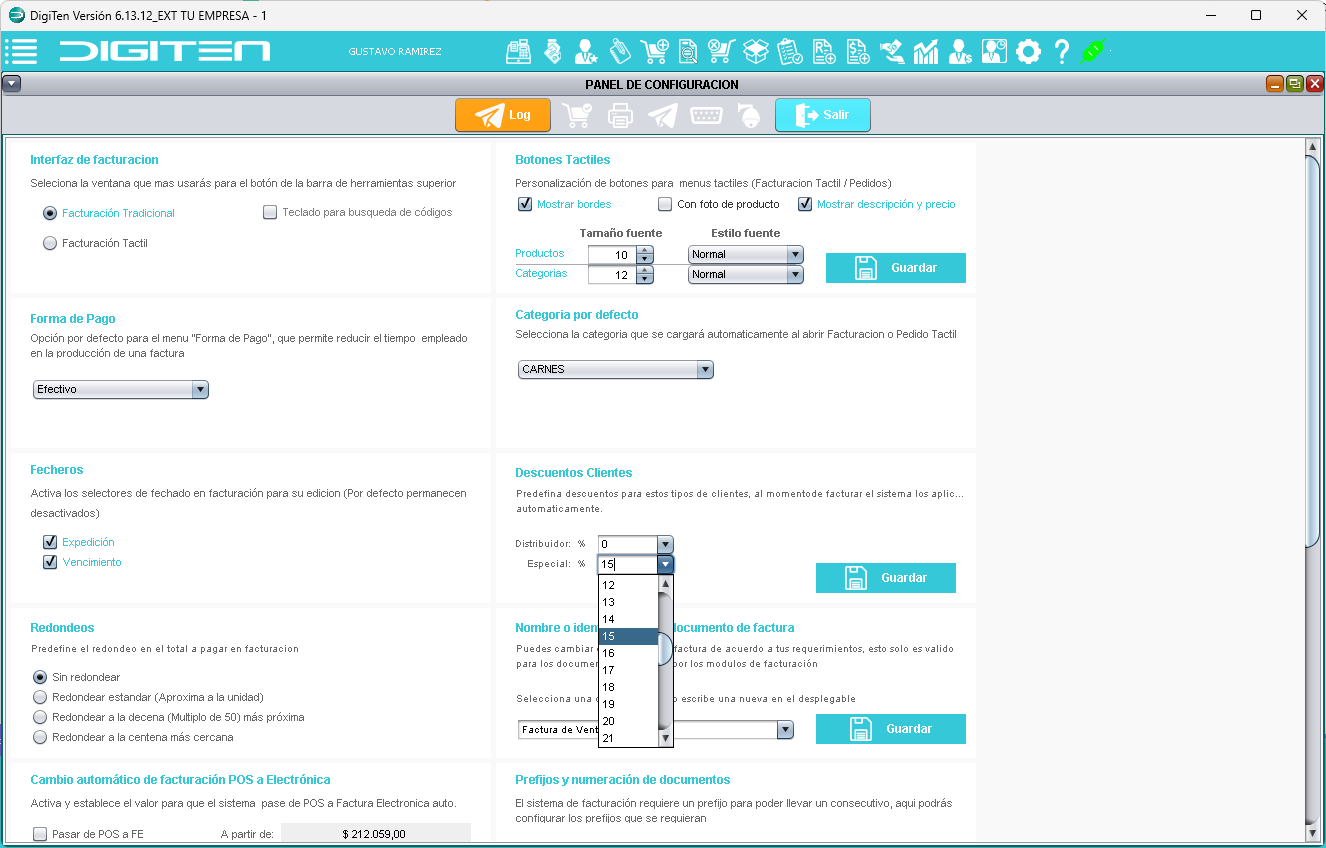Open the clipboard checklist icon
The height and width of the screenshot is (848, 1326).
click(x=790, y=51)
